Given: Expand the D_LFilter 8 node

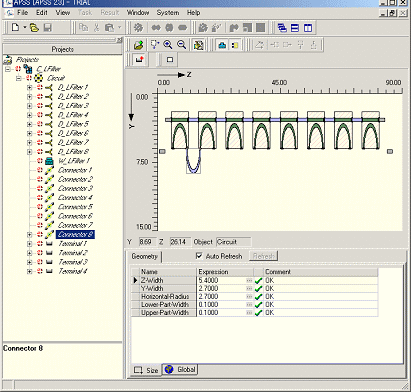Looking at the screenshot, I should click(x=30, y=152).
